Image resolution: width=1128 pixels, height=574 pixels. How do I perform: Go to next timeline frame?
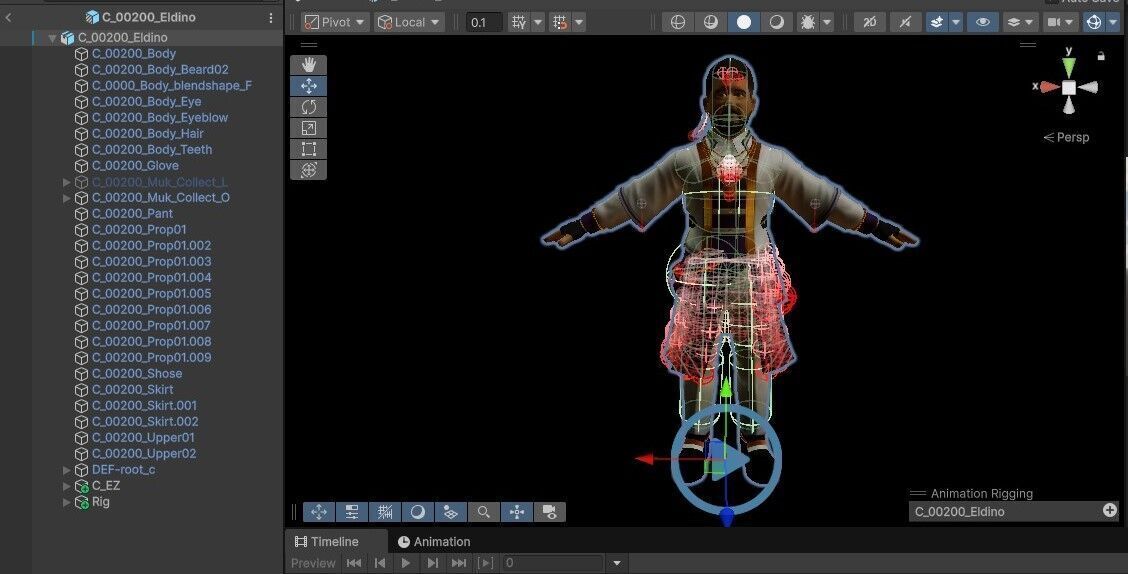432,563
